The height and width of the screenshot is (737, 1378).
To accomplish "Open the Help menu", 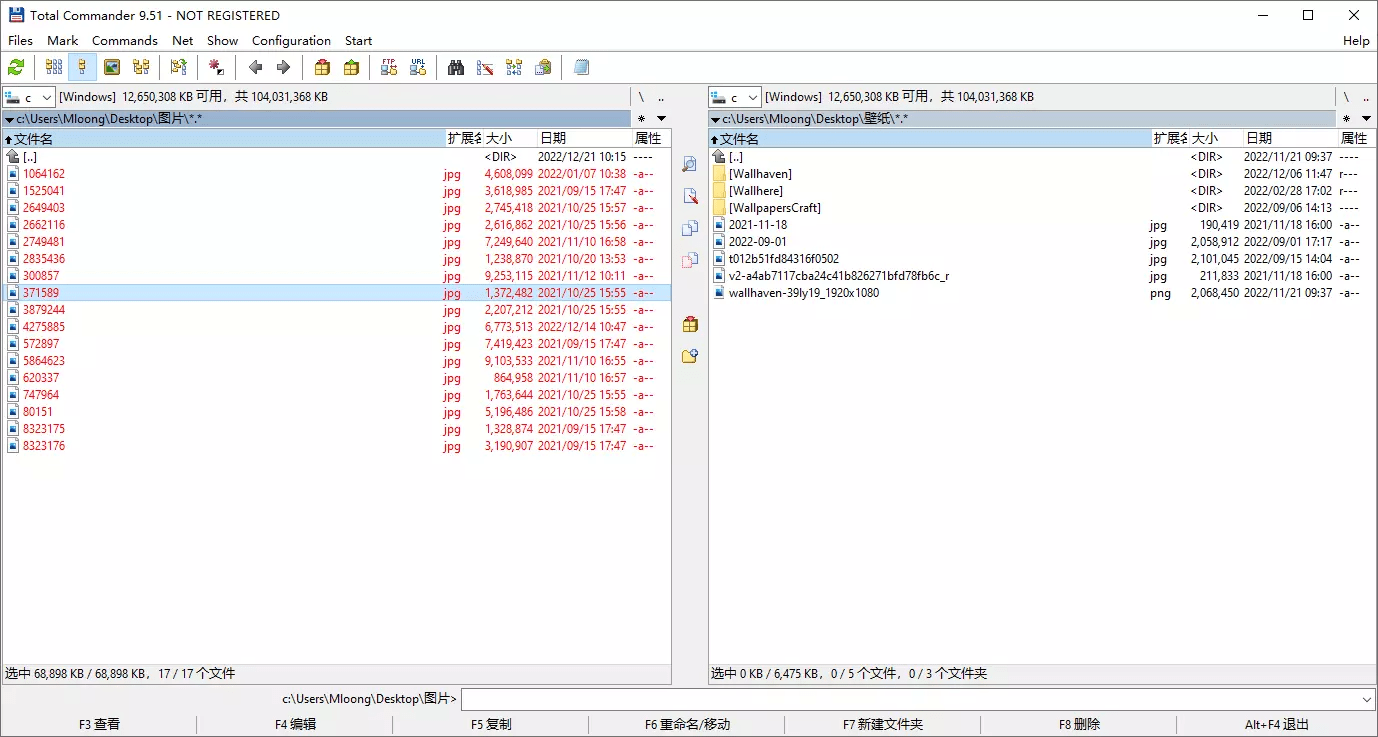I will (1356, 41).
